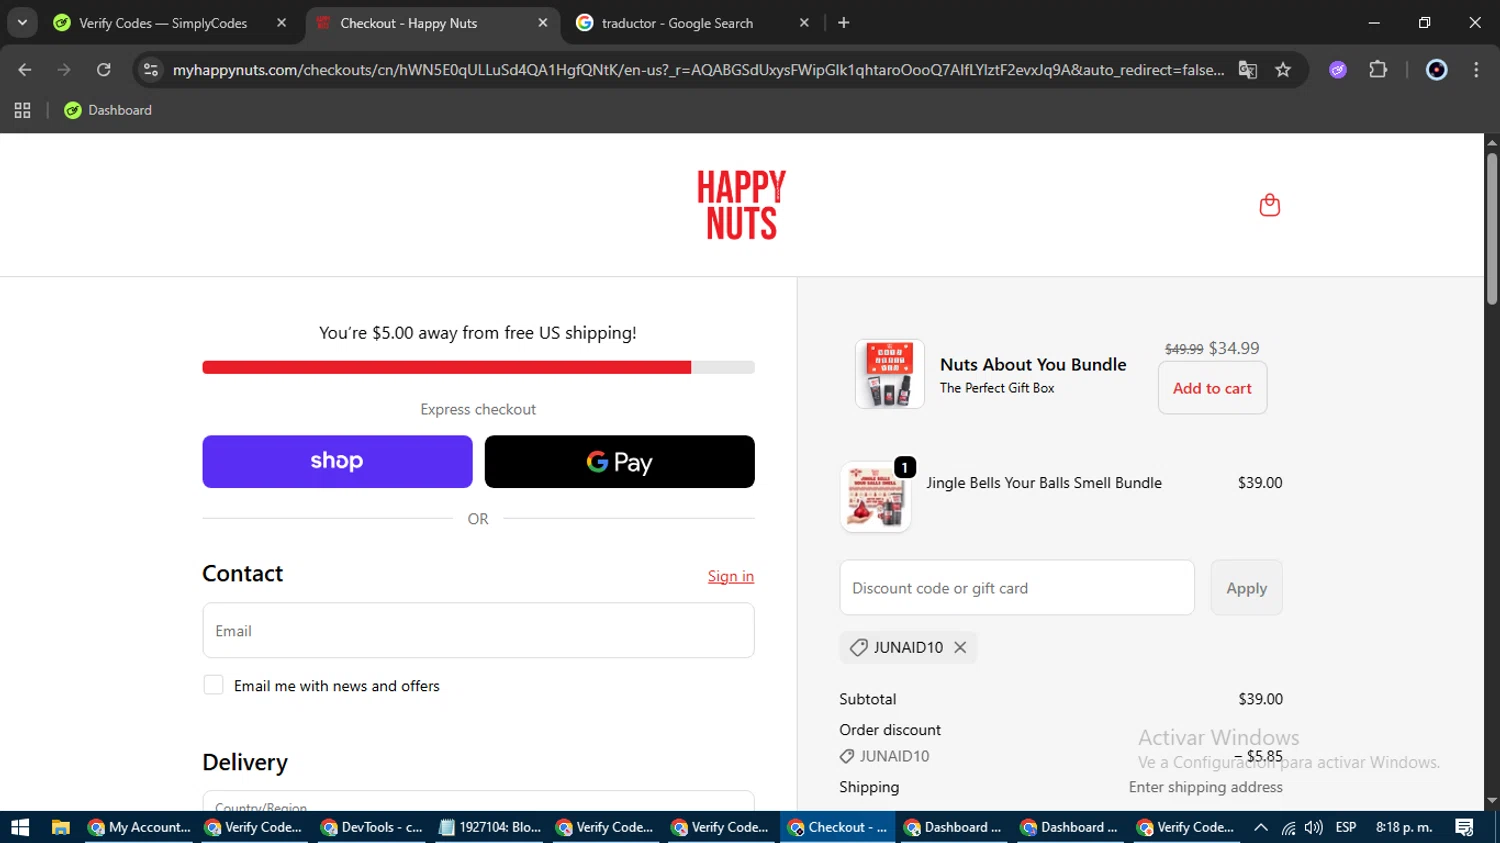Open the Country/Region dropdown
Screen dimensions: 1500x843
point(478,801)
